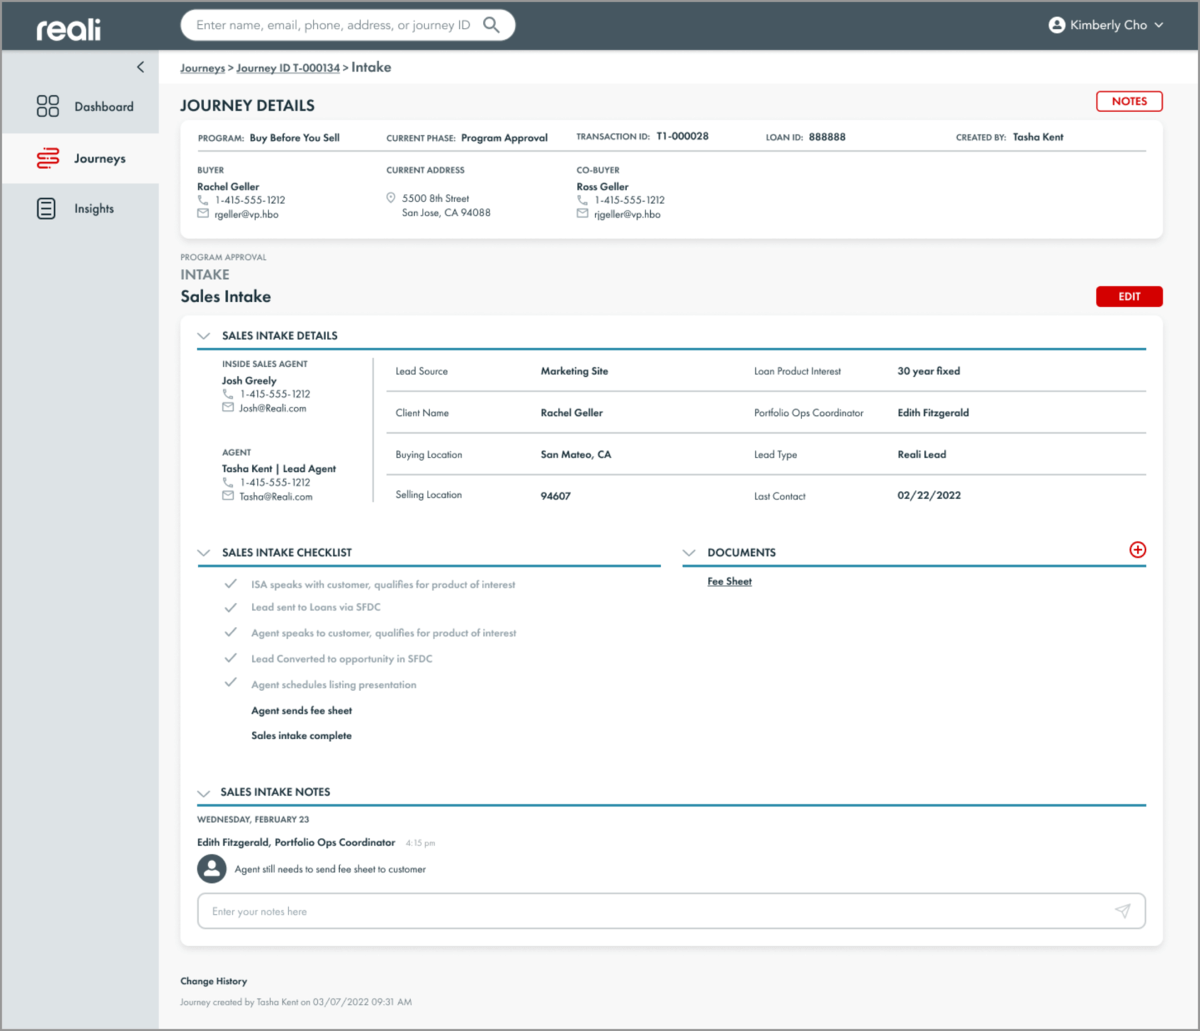Viewport: 1200px width, 1031px height.
Task: Click the location pin icon at 5500 8th Street
Action: tap(391, 199)
